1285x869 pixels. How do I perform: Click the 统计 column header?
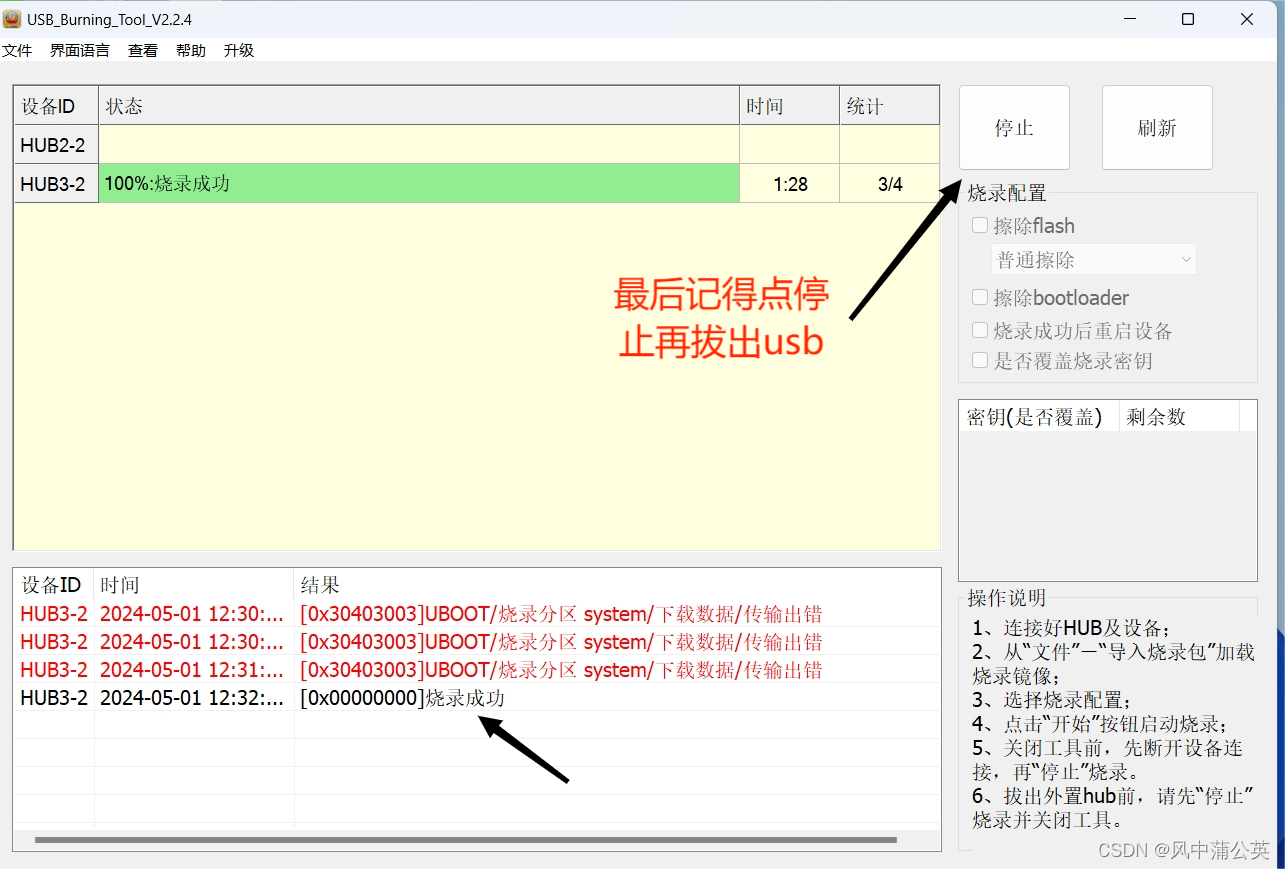tap(890, 106)
